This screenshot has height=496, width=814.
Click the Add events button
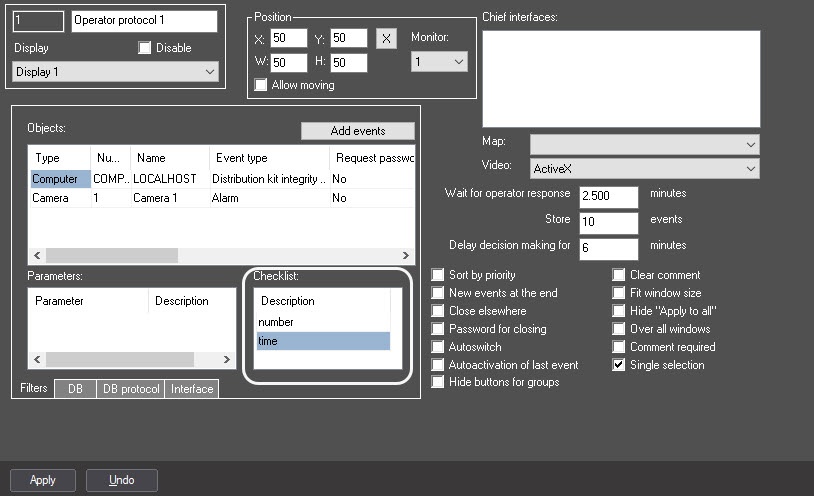(x=357, y=131)
